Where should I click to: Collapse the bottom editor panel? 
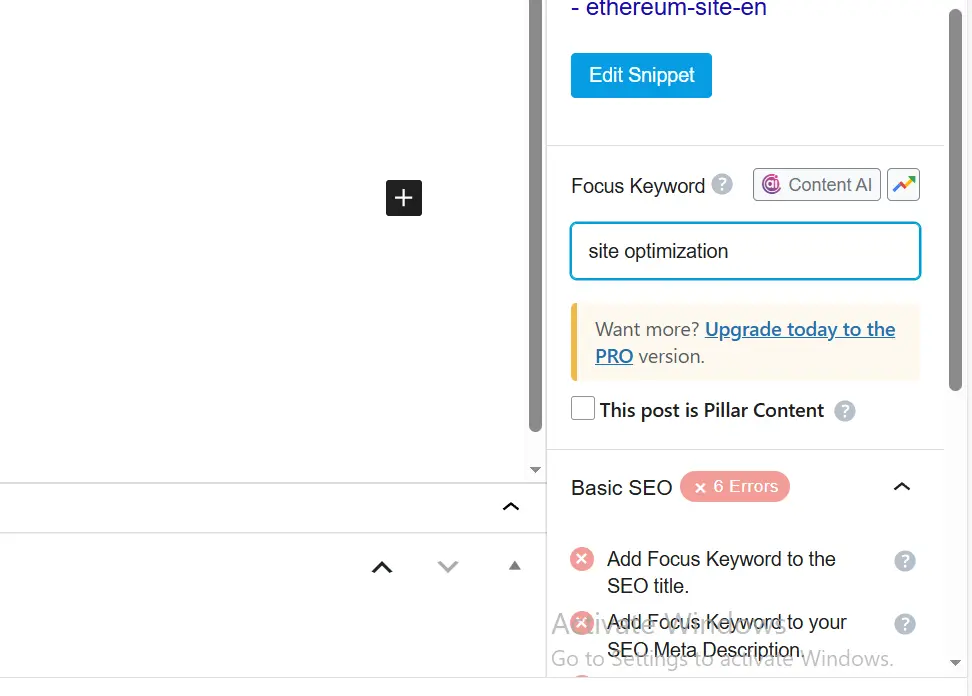pyautogui.click(x=511, y=506)
